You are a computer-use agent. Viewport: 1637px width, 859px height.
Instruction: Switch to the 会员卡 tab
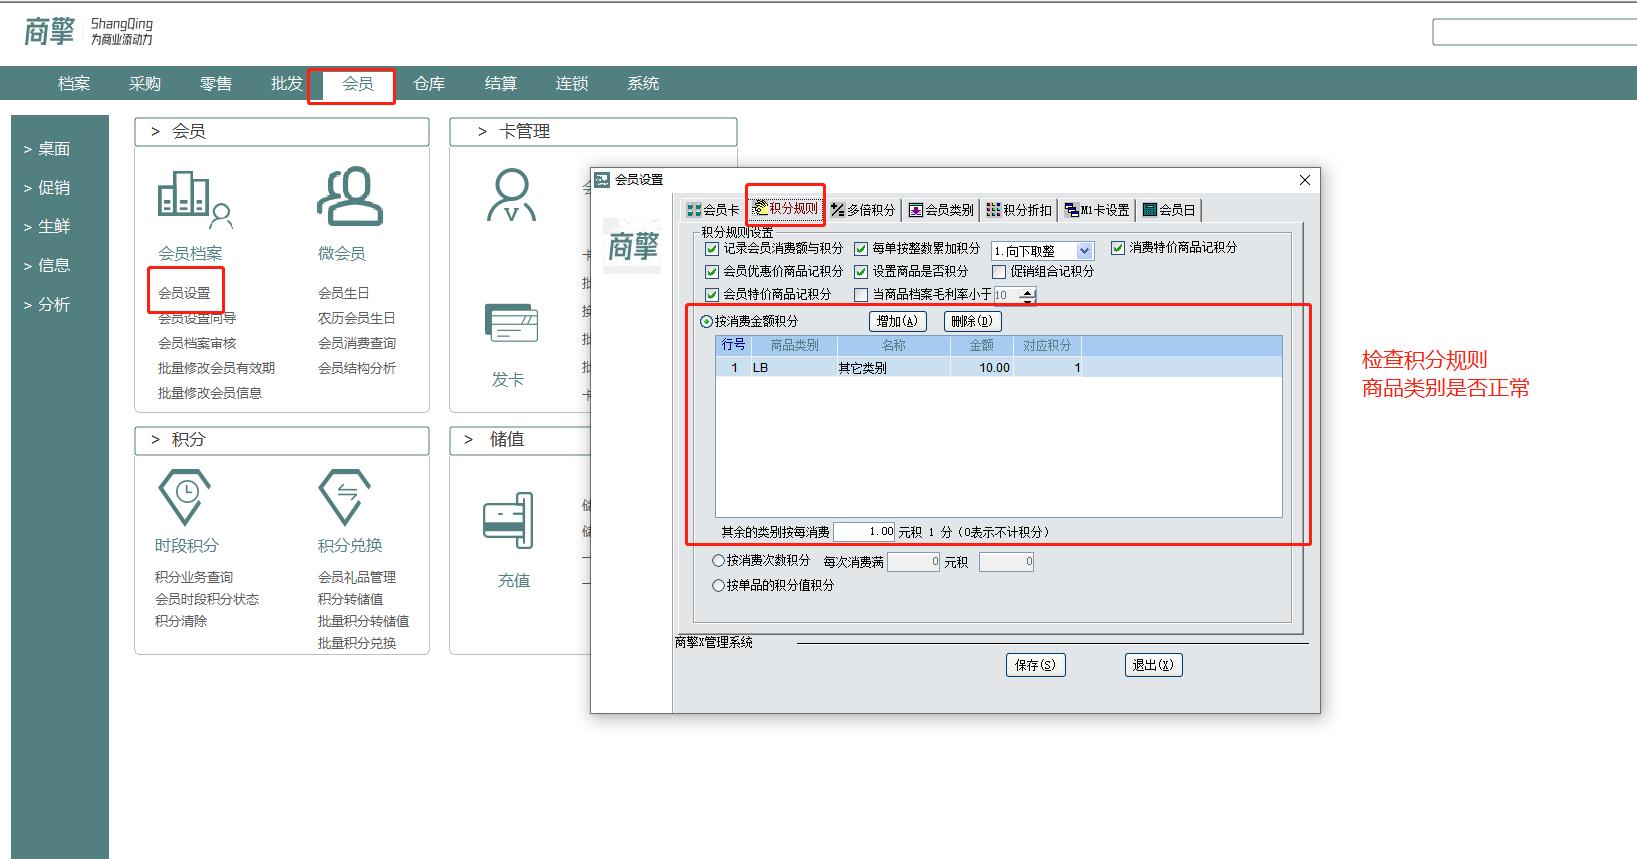713,210
